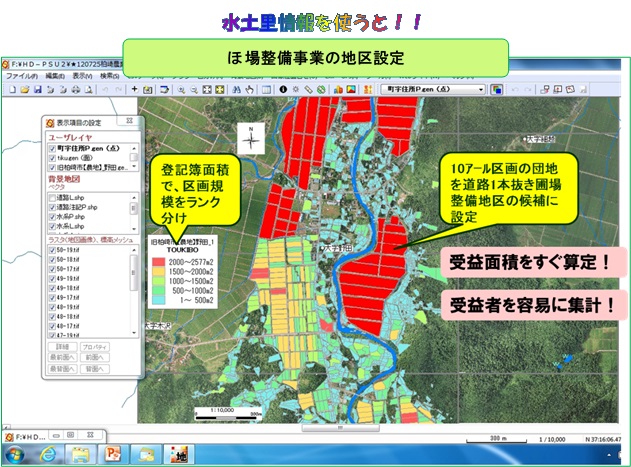Viewport: 631px width, 467px height.
Task: Click the プロパティ button
Action: click(x=95, y=347)
